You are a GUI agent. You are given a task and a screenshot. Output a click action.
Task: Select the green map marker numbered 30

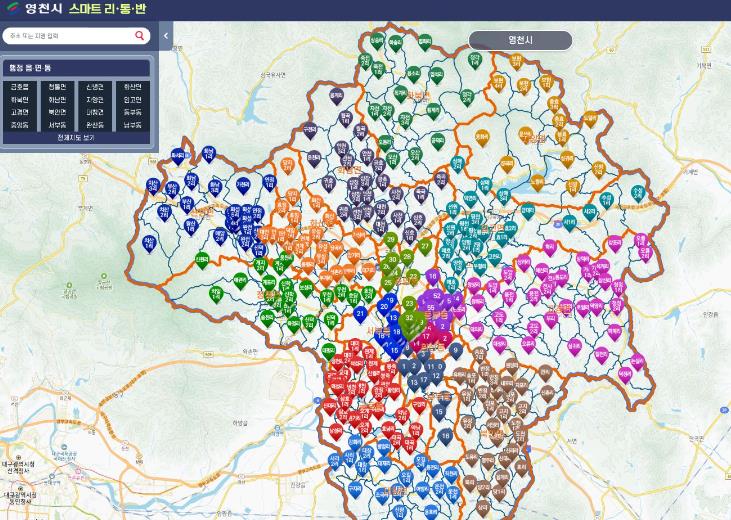tap(392, 259)
